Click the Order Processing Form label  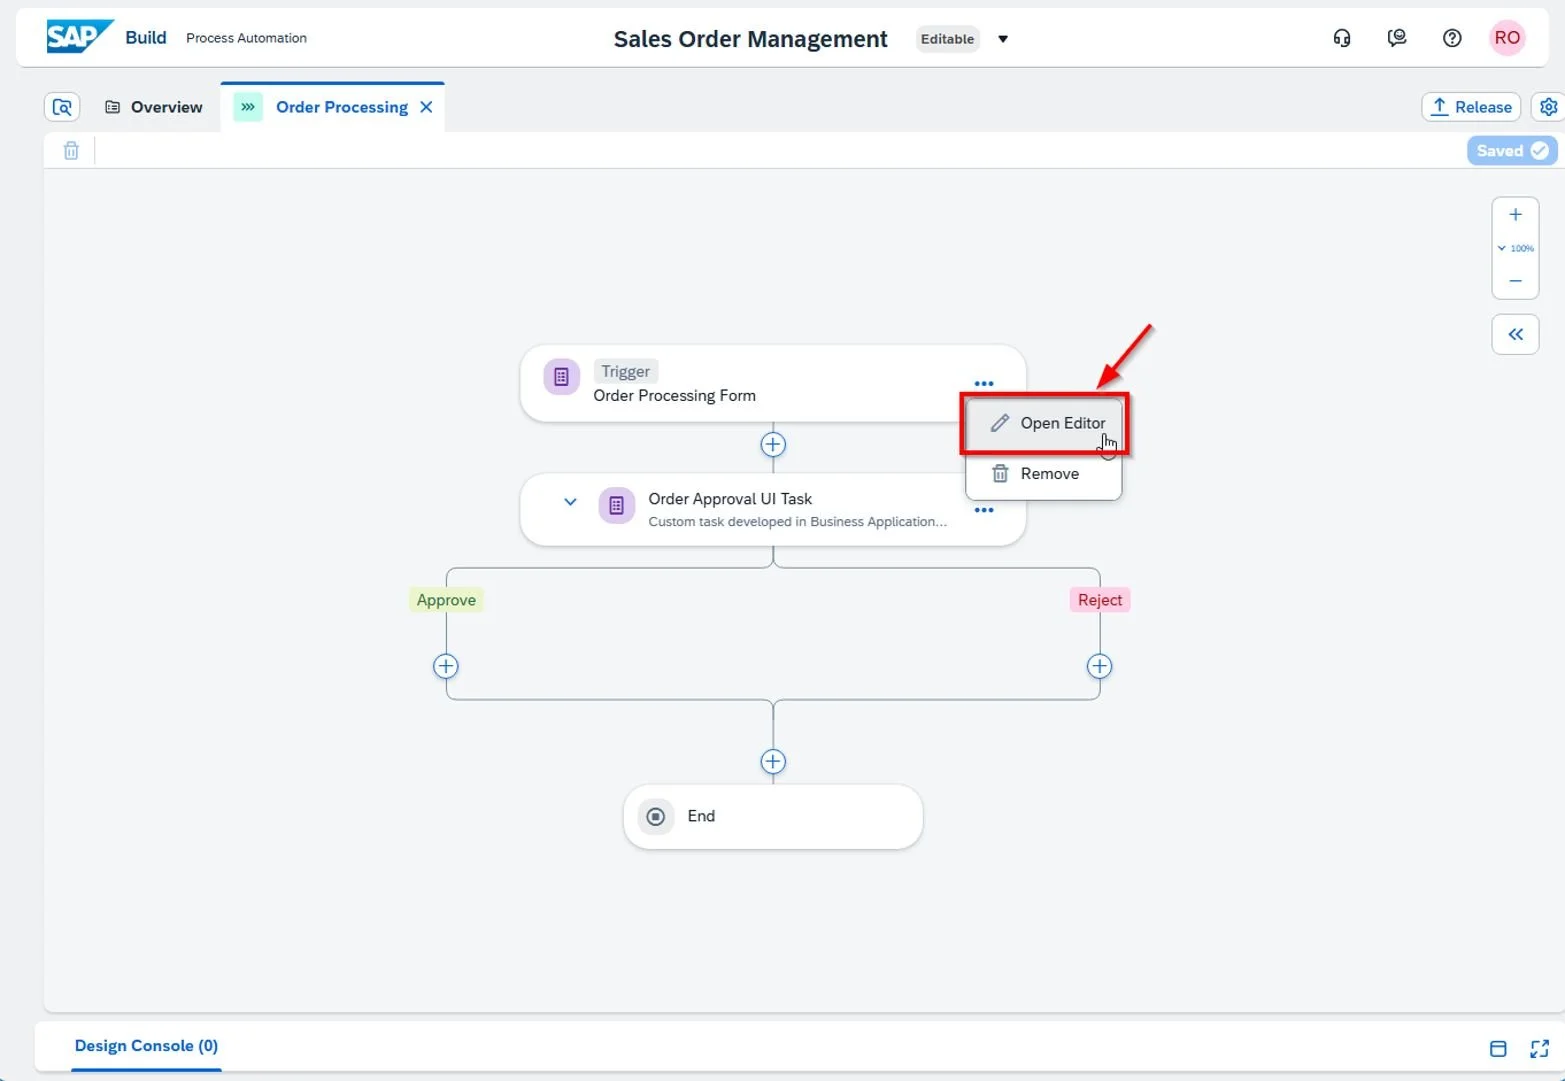pyautogui.click(x=674, y=396)
